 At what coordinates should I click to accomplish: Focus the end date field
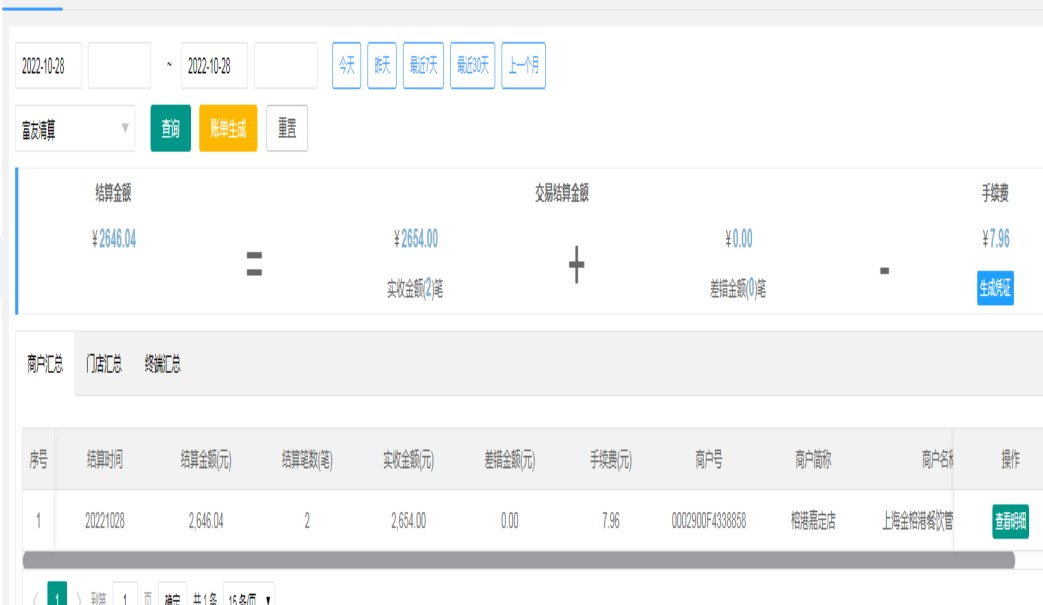click(214, 66)
